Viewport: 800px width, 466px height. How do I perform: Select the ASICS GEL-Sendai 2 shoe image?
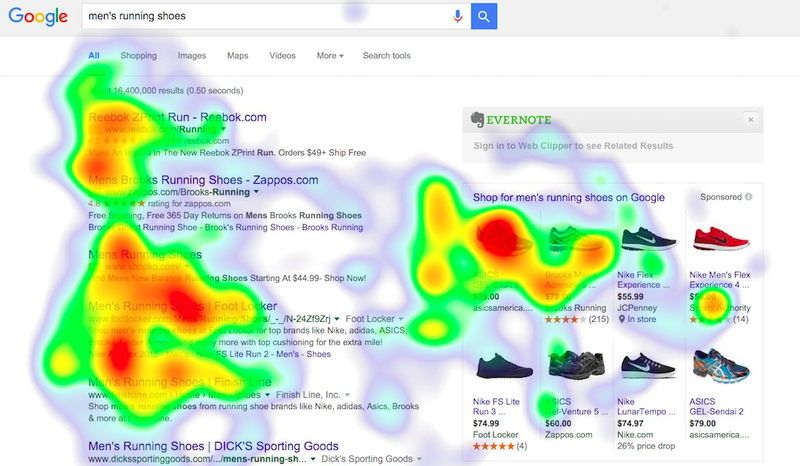coord(721,365)
